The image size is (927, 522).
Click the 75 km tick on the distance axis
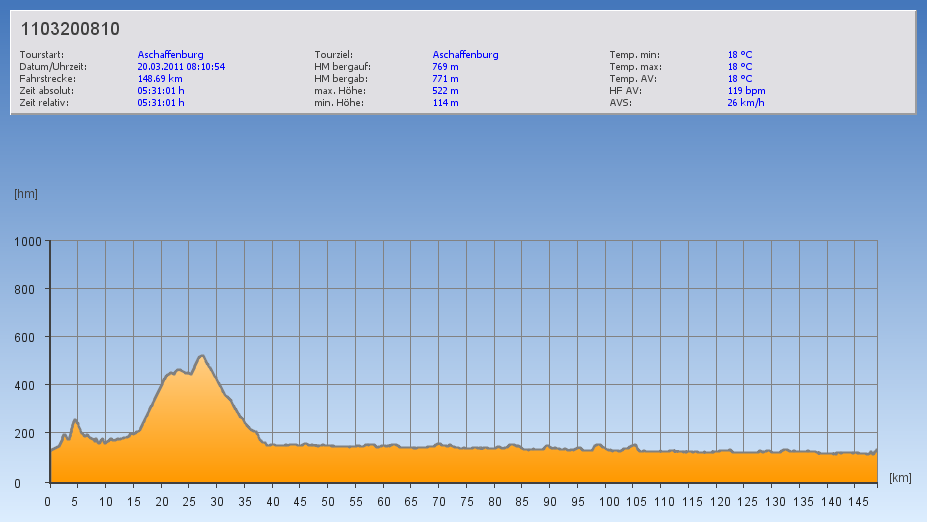click(466, 501)
